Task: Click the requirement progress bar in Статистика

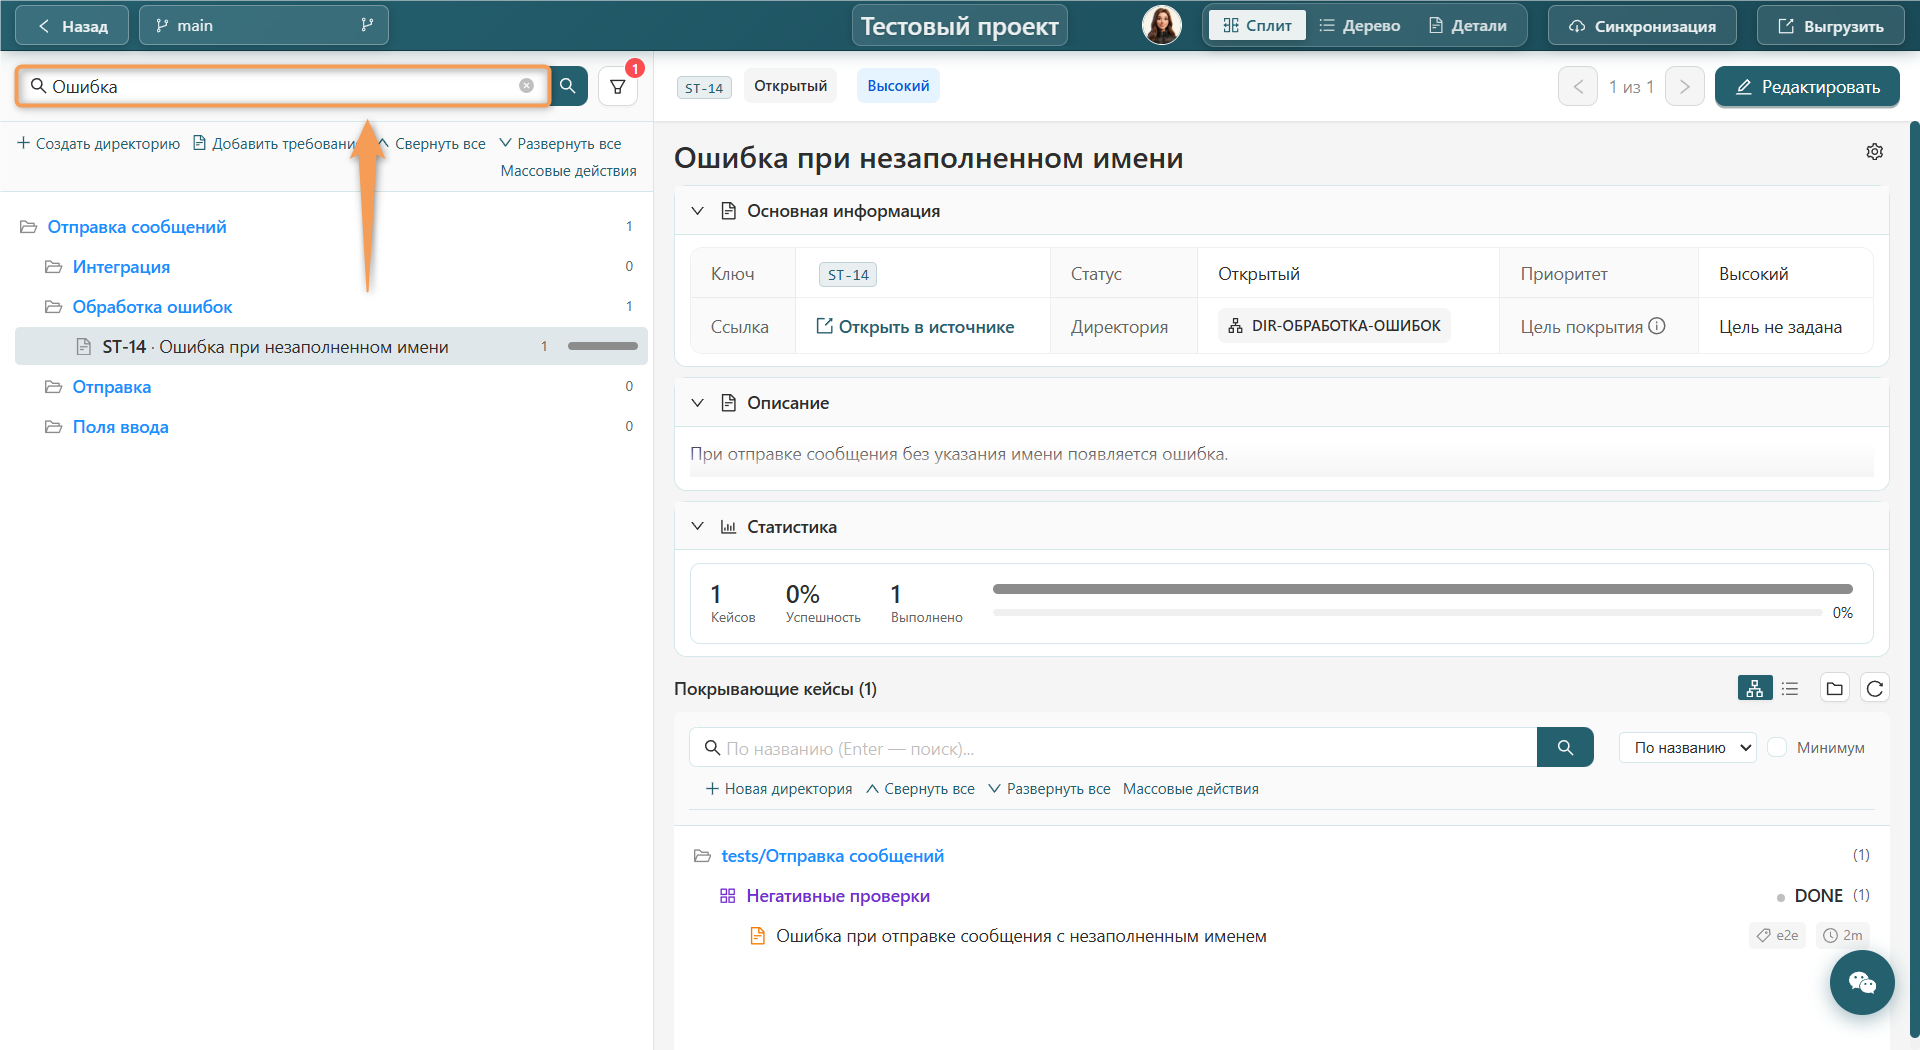Action: pyautogui.click(x=1422, y=589)
